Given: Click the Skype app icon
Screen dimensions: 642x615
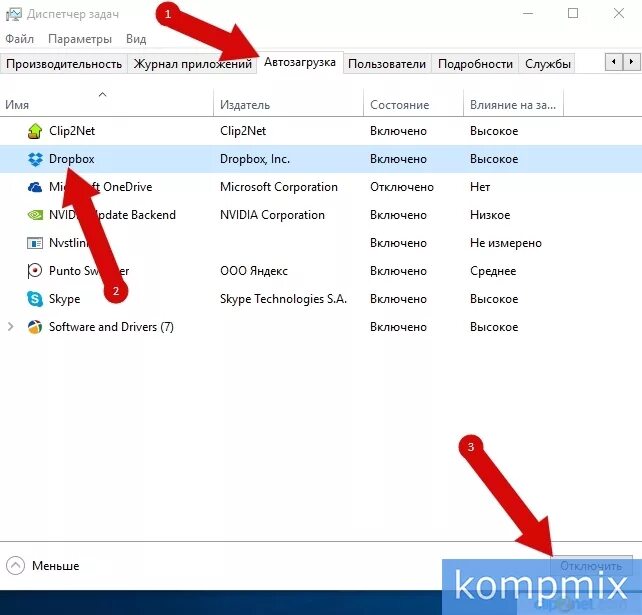Looking at the screenshot, I should pos(35,299).
